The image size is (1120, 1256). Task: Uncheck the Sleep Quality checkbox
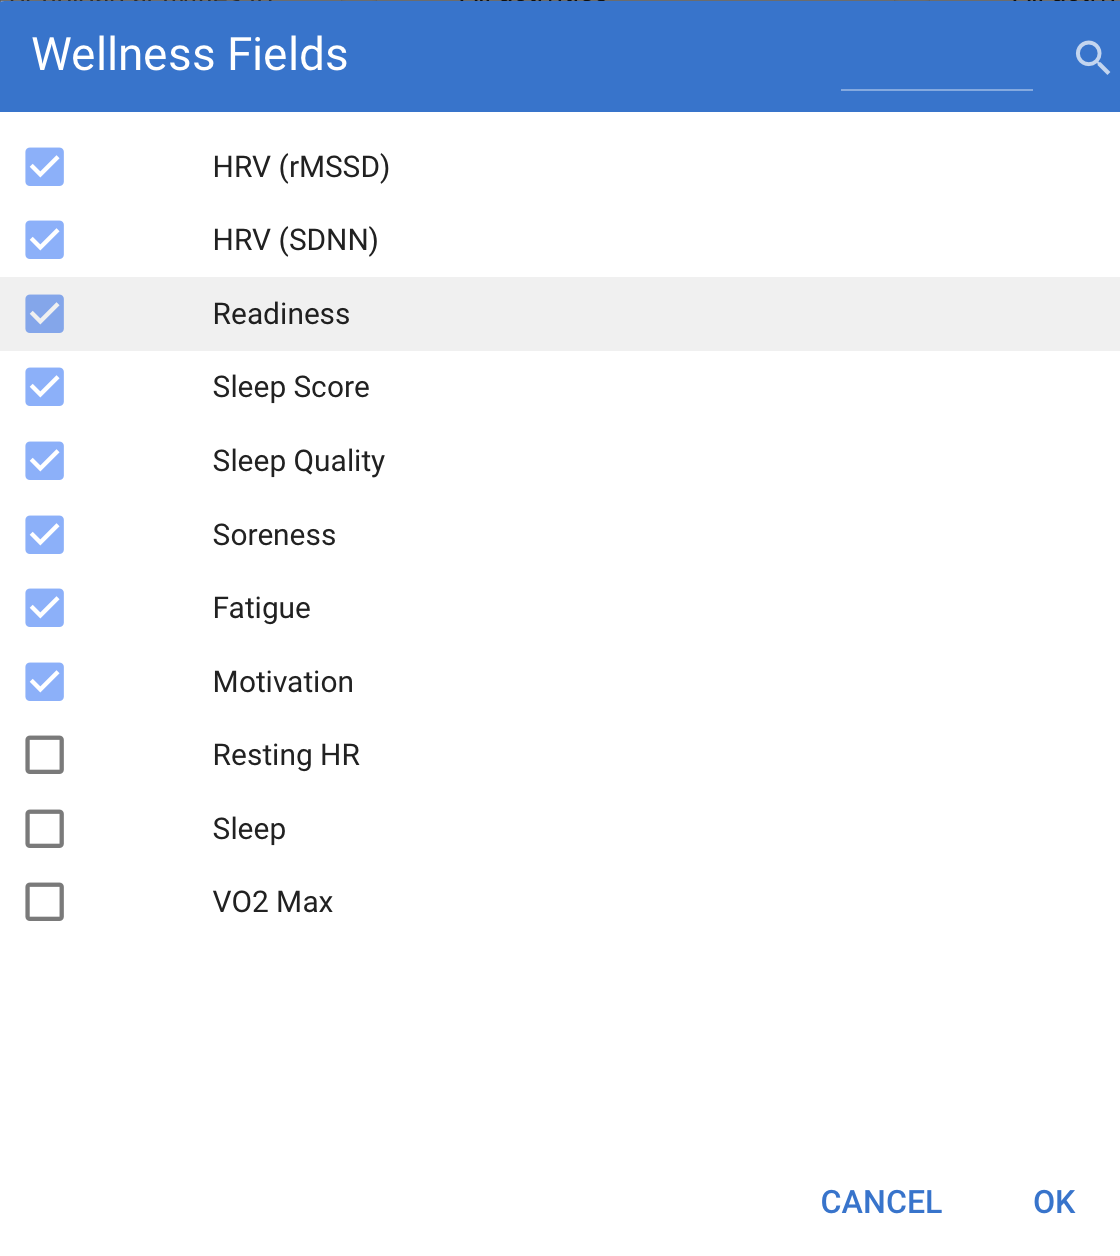[45, 461]
